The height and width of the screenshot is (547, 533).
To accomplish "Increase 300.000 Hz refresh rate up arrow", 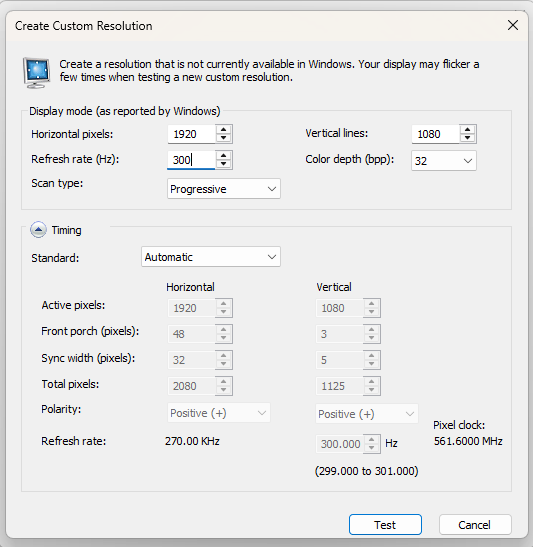I will pyautogui.click(x=372, y=440).
